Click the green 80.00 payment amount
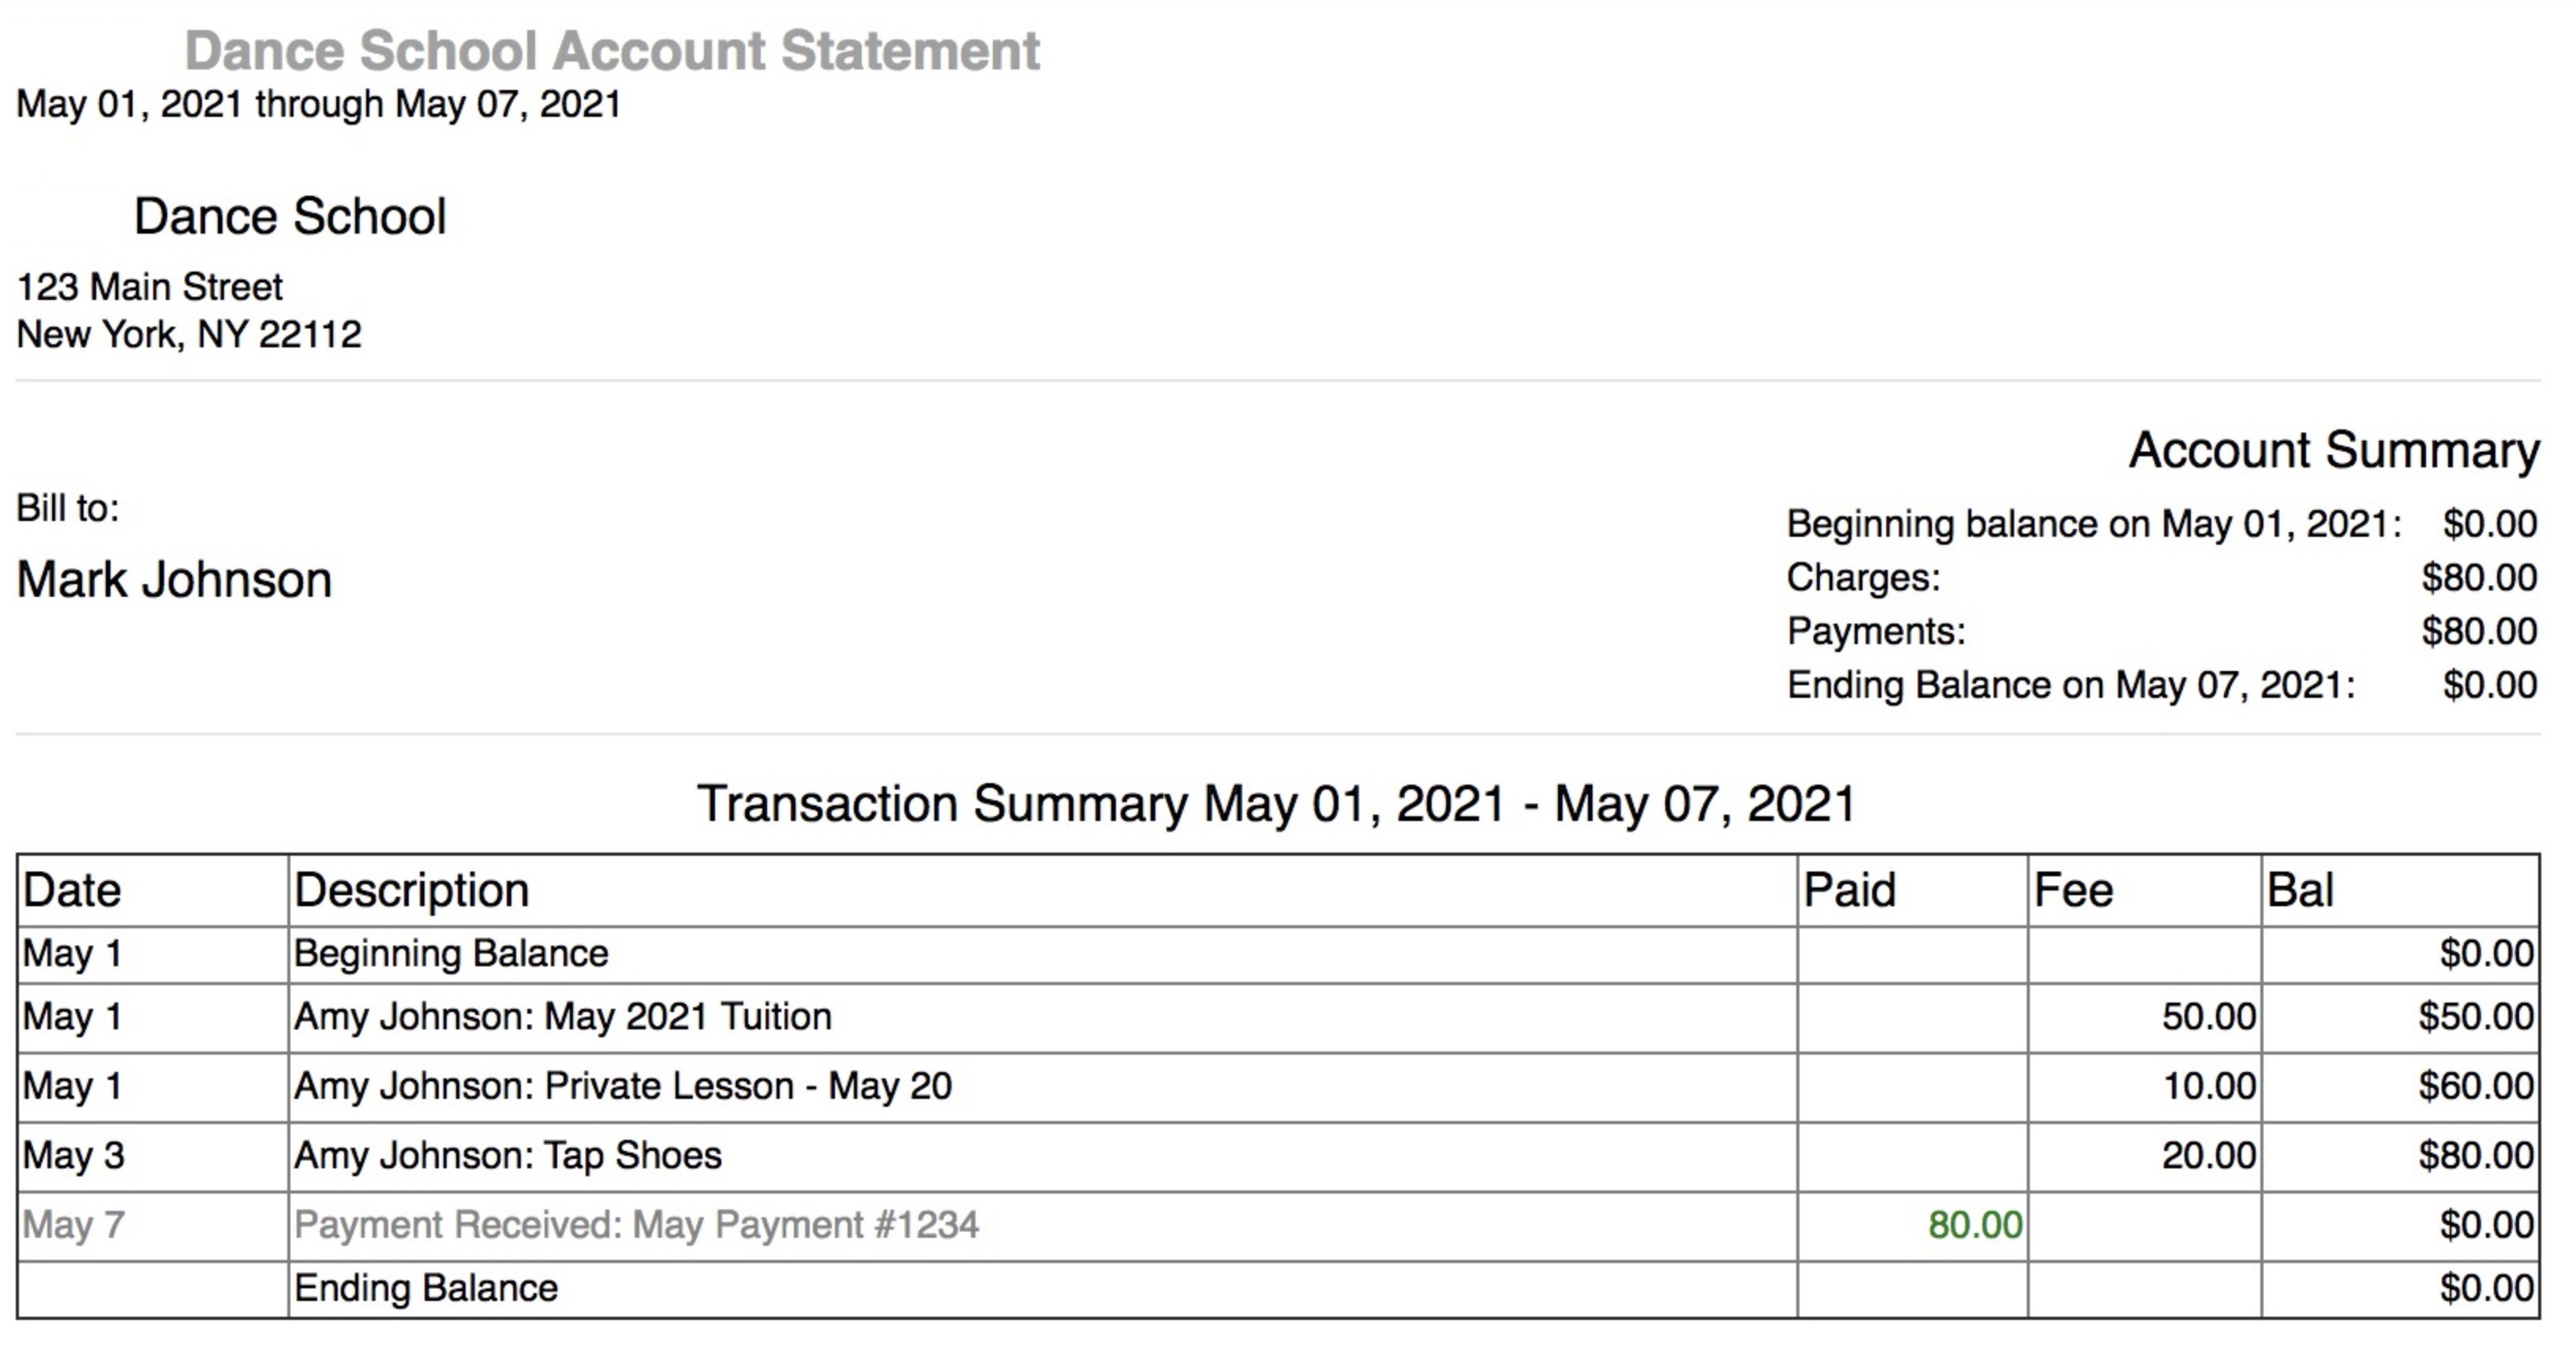This screenshot has width=2576, height=1372. [1975, 1225]
